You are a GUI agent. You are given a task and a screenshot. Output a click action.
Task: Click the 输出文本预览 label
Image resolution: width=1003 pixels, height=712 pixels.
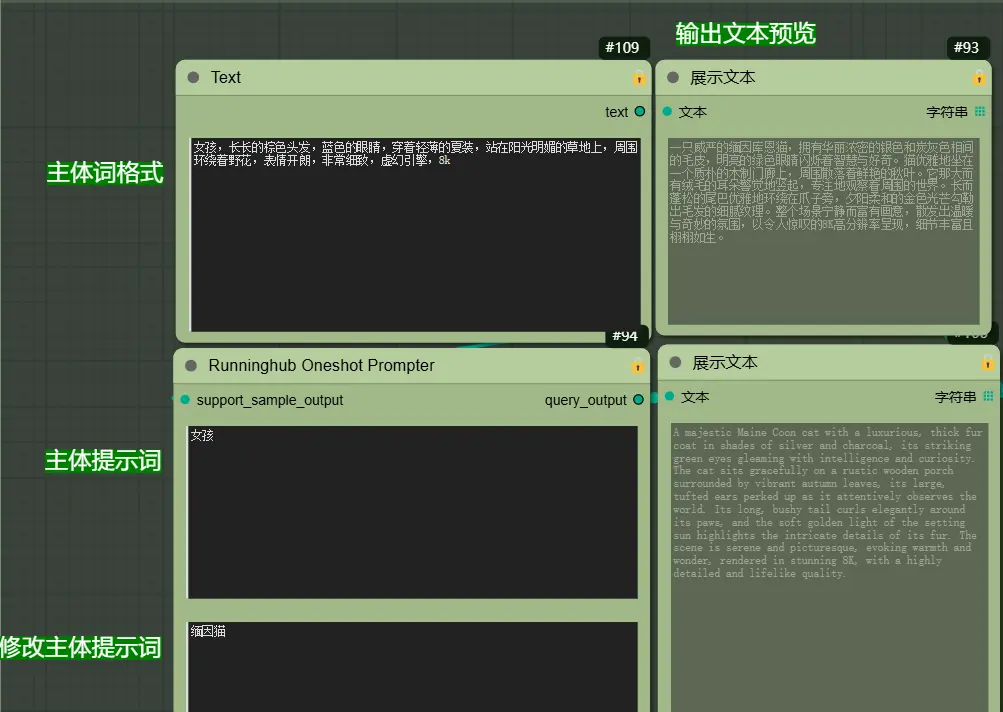[x=745, y=33]
